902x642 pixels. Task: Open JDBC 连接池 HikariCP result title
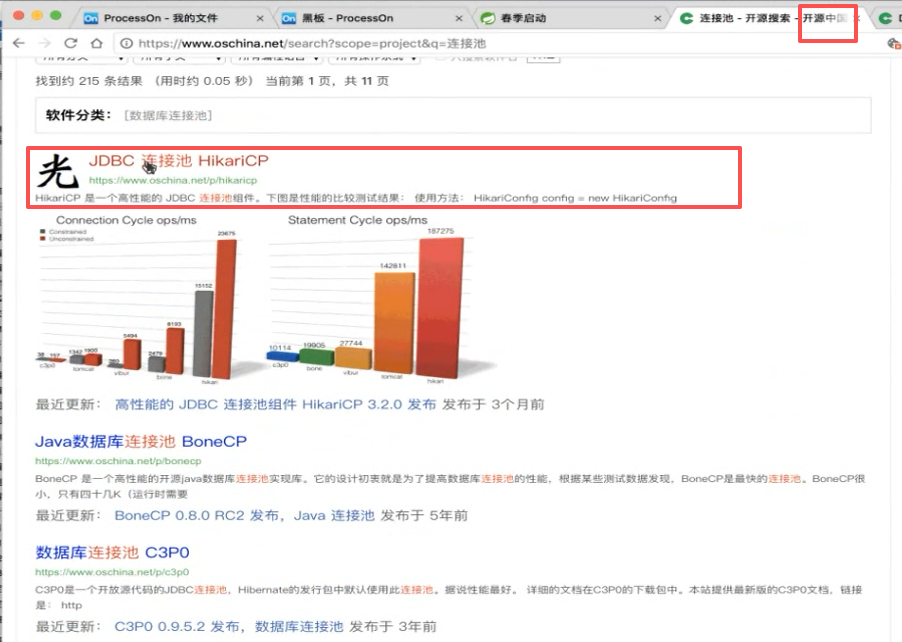(x=178, y=160)
